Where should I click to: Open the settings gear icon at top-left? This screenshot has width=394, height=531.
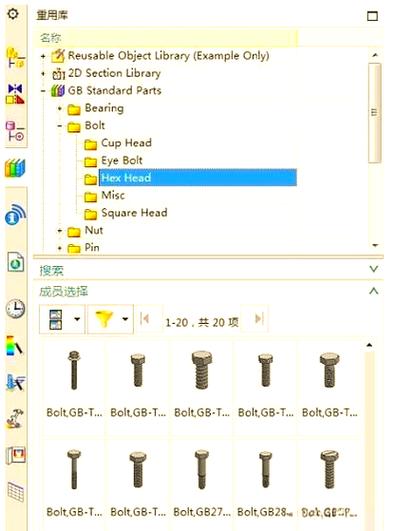13,14
